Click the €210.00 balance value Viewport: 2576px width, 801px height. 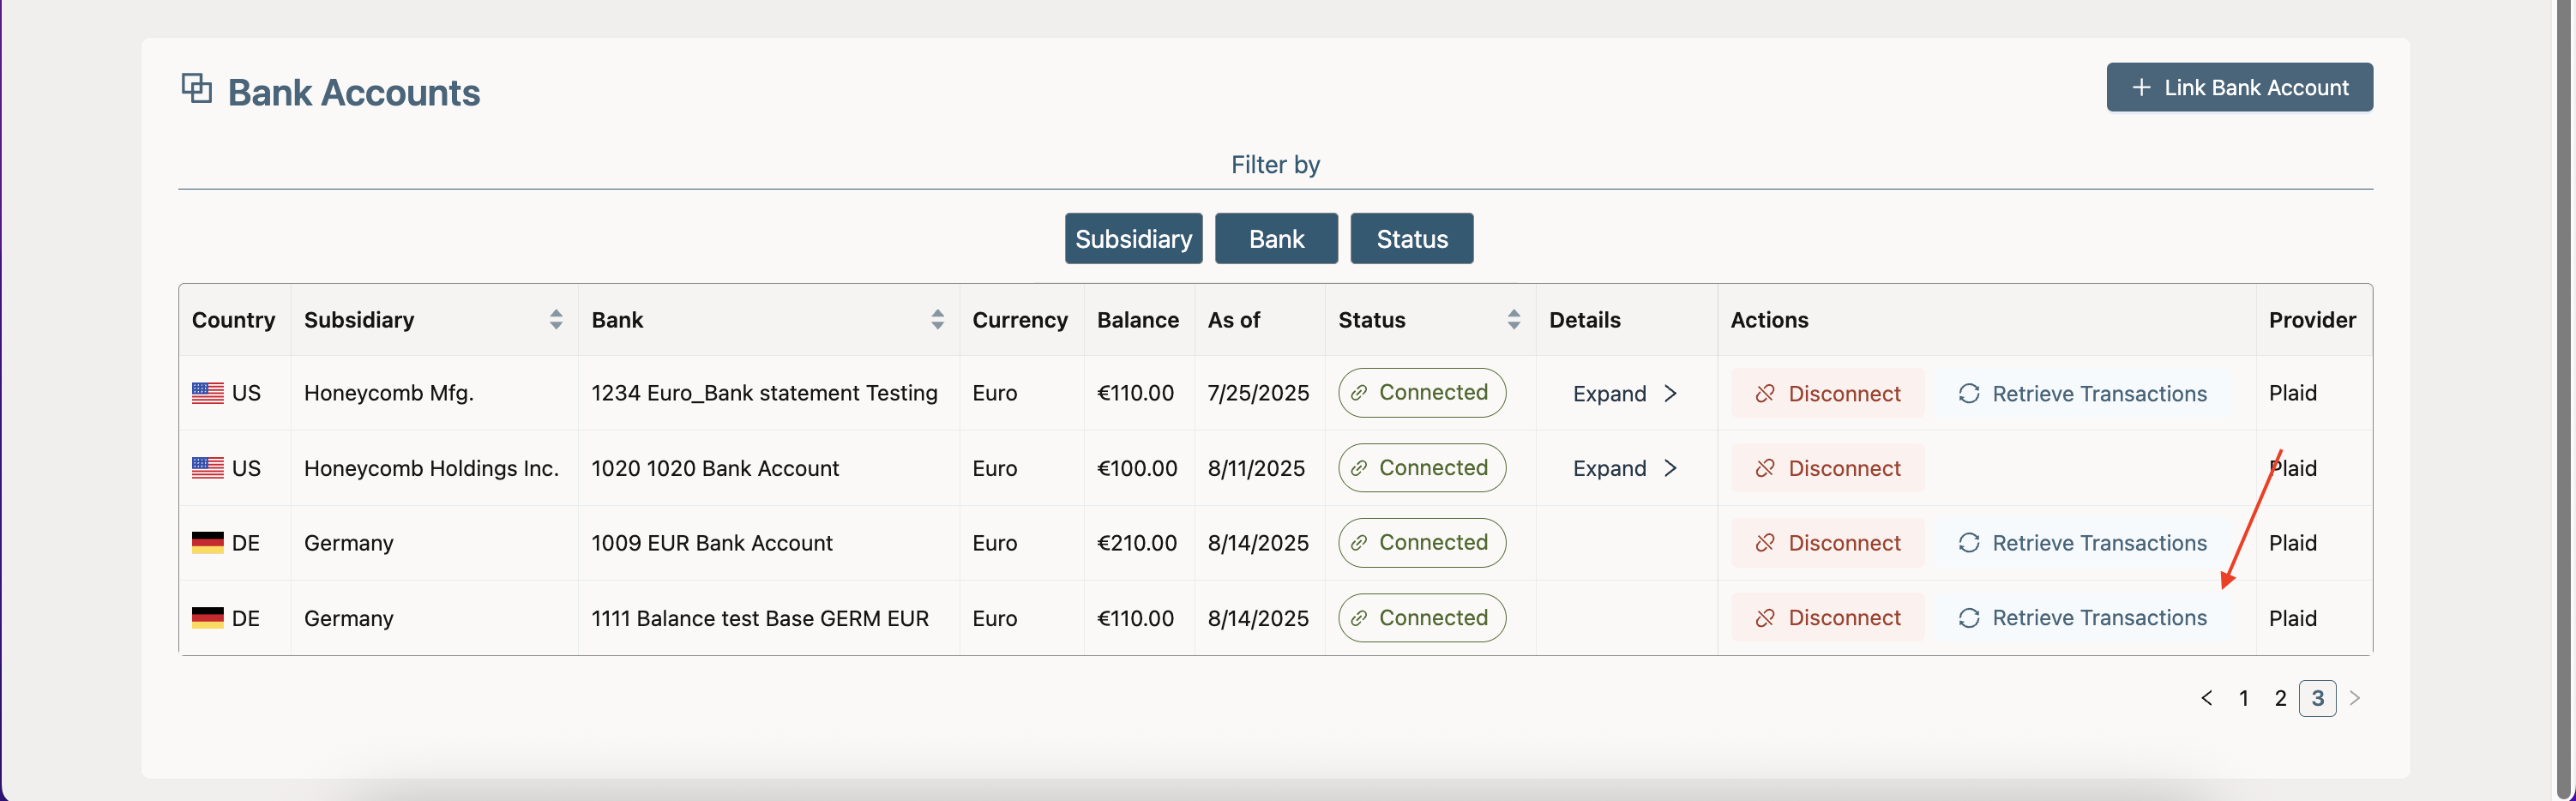(x=1137, y=543)
